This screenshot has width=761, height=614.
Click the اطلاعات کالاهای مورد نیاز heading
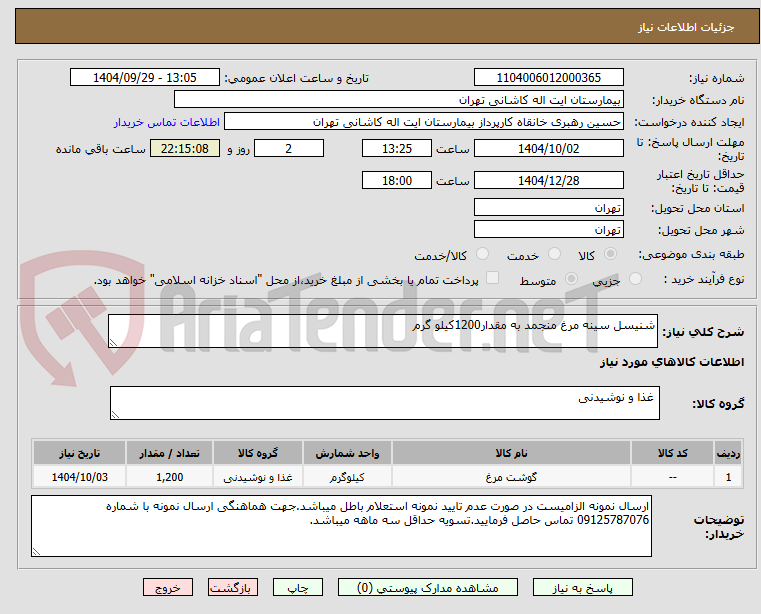[672, 362]
